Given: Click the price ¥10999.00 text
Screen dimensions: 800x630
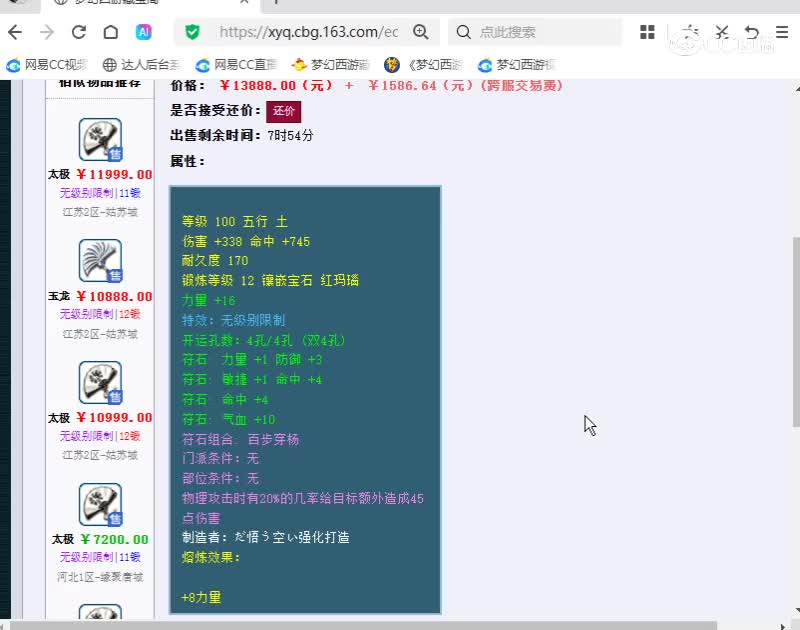Looking at the screenshot, I should 114,418.
